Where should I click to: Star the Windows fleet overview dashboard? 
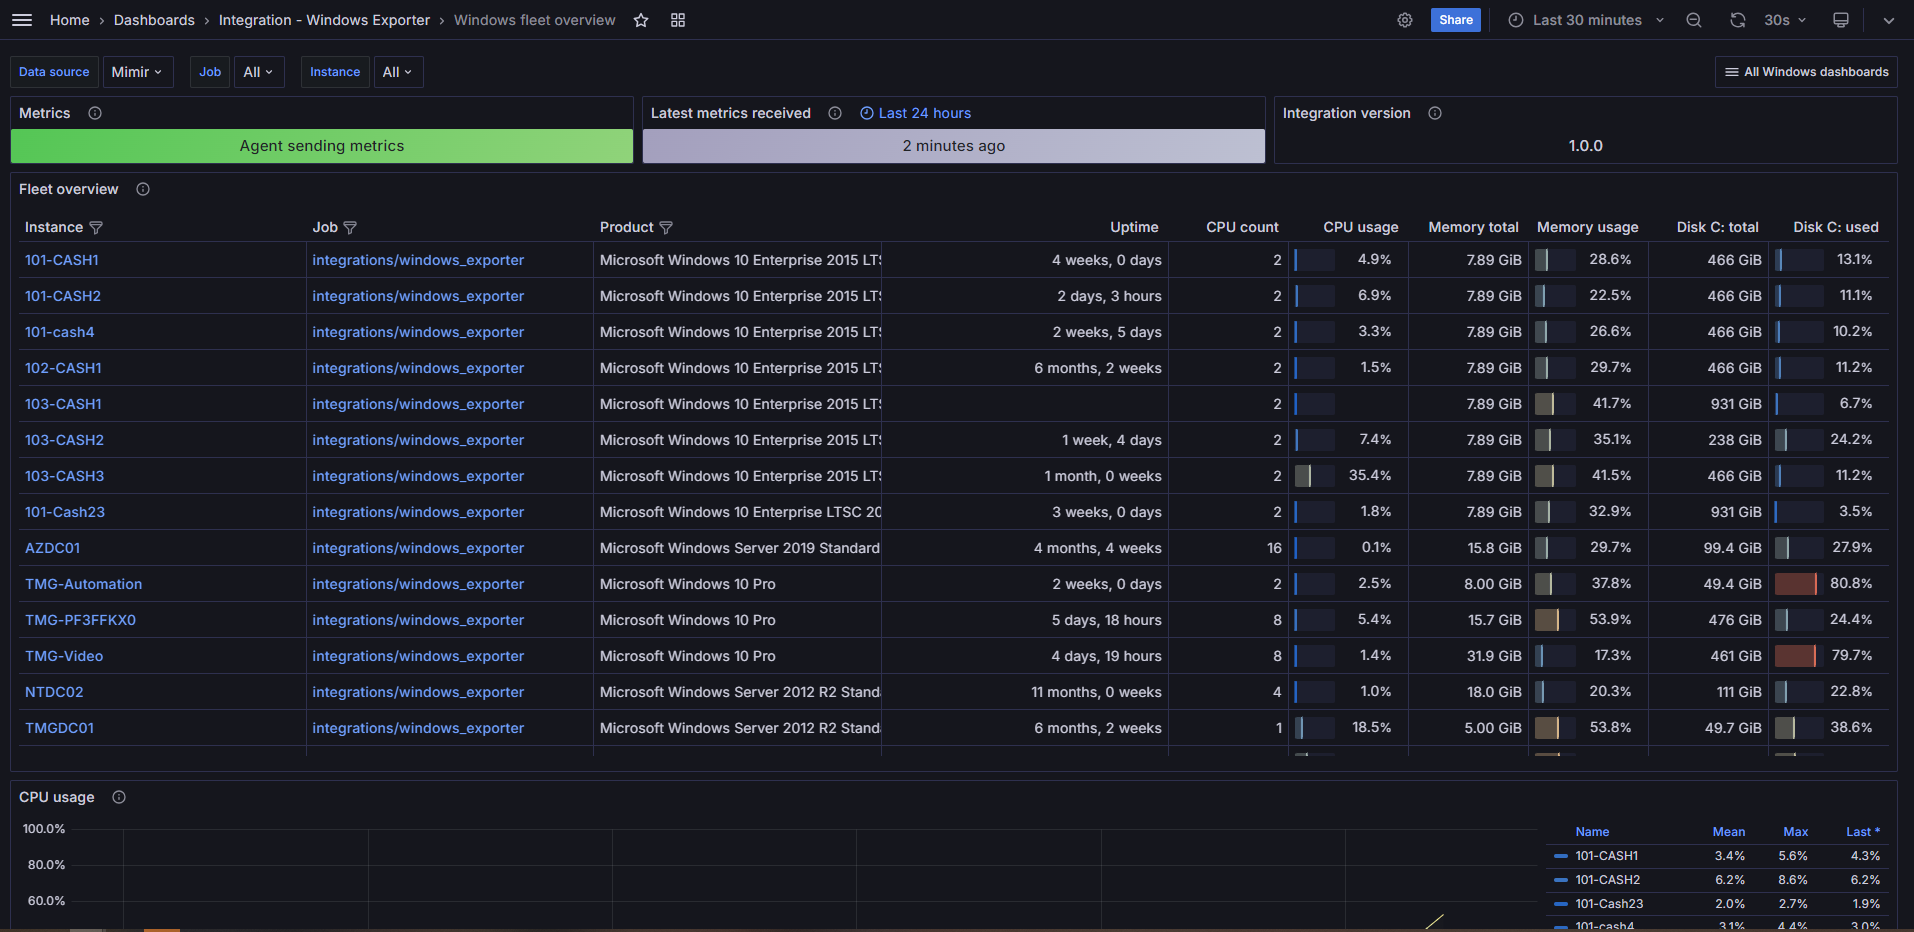(641, 20)
